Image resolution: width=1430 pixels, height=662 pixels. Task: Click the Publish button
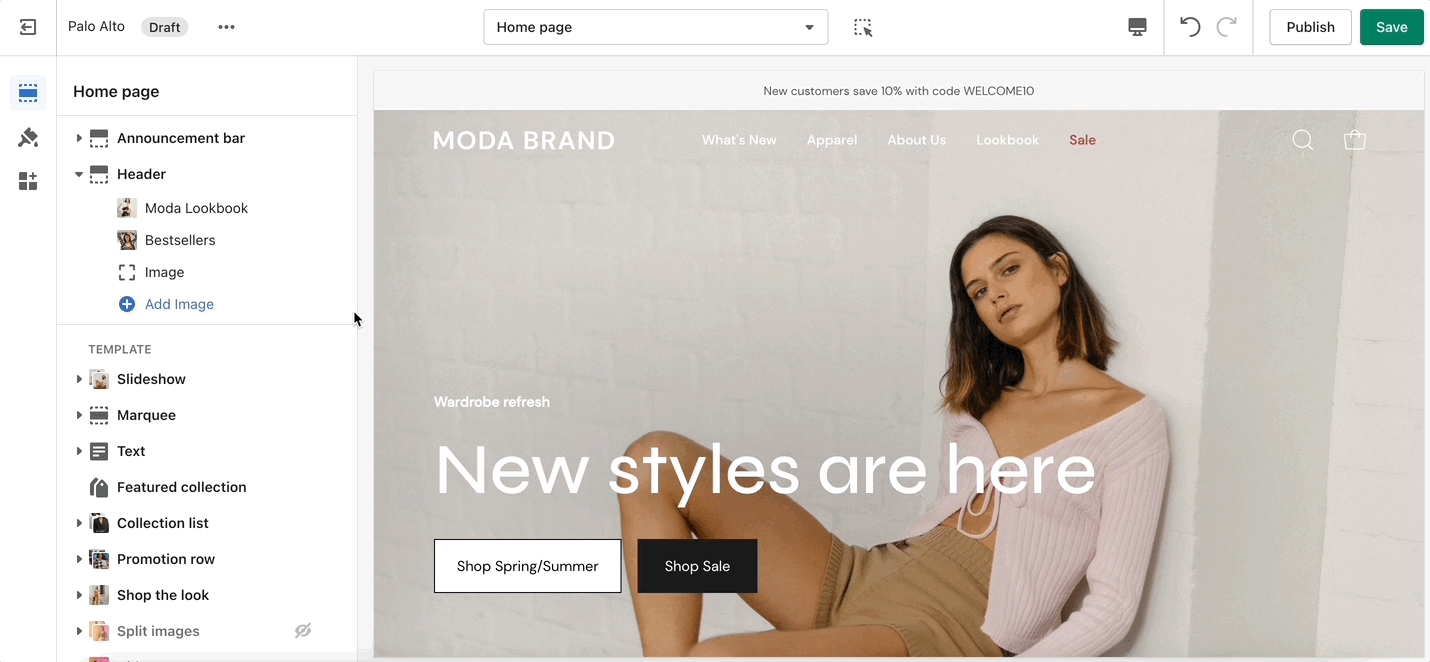click(1310, 27)
